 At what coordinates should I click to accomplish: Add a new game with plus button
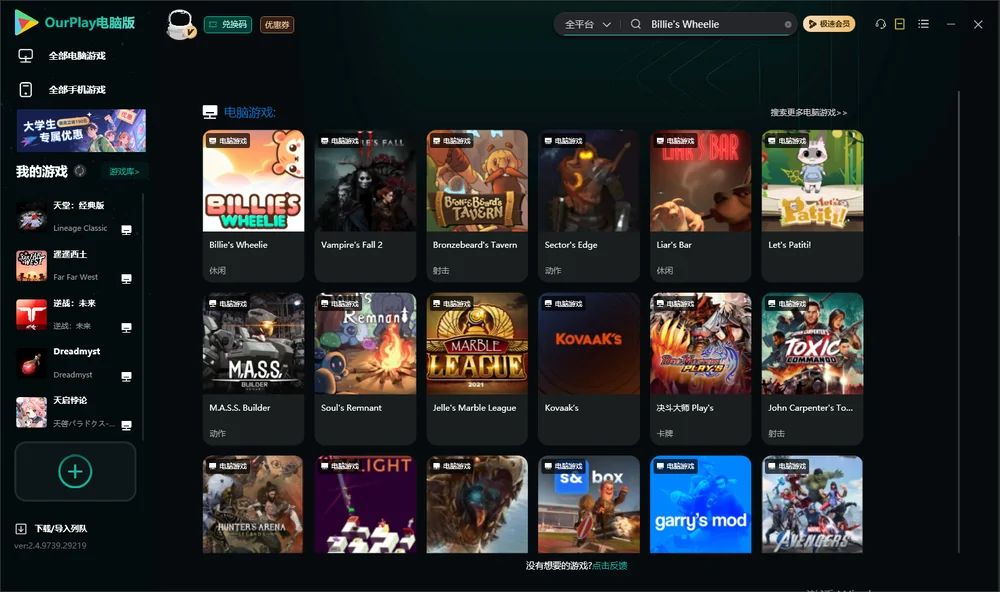75,471
